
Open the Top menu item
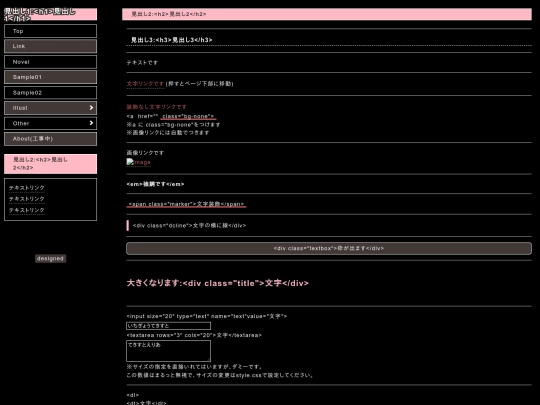[50, 31]
